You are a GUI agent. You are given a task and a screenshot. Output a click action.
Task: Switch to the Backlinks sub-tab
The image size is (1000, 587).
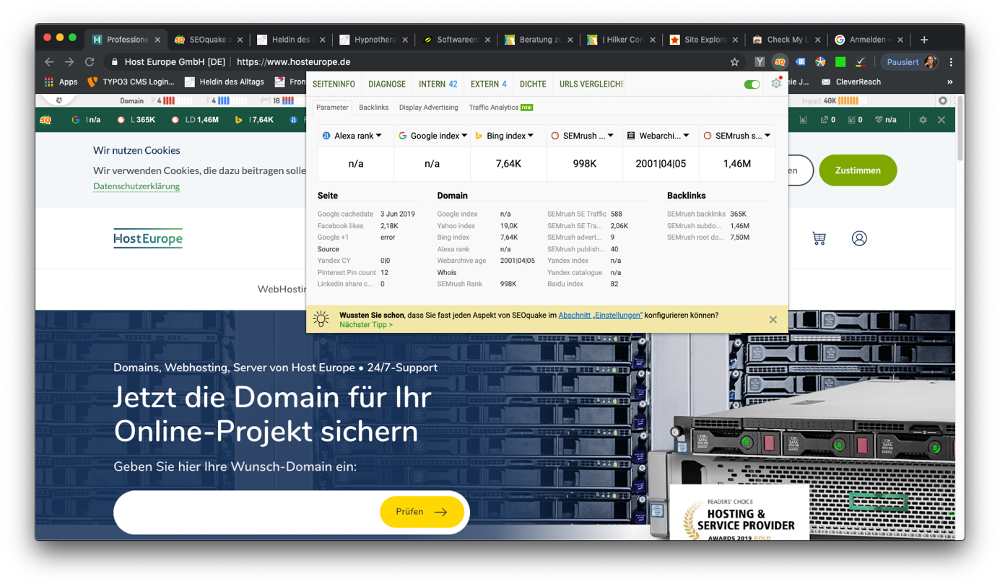pos(374,107)
